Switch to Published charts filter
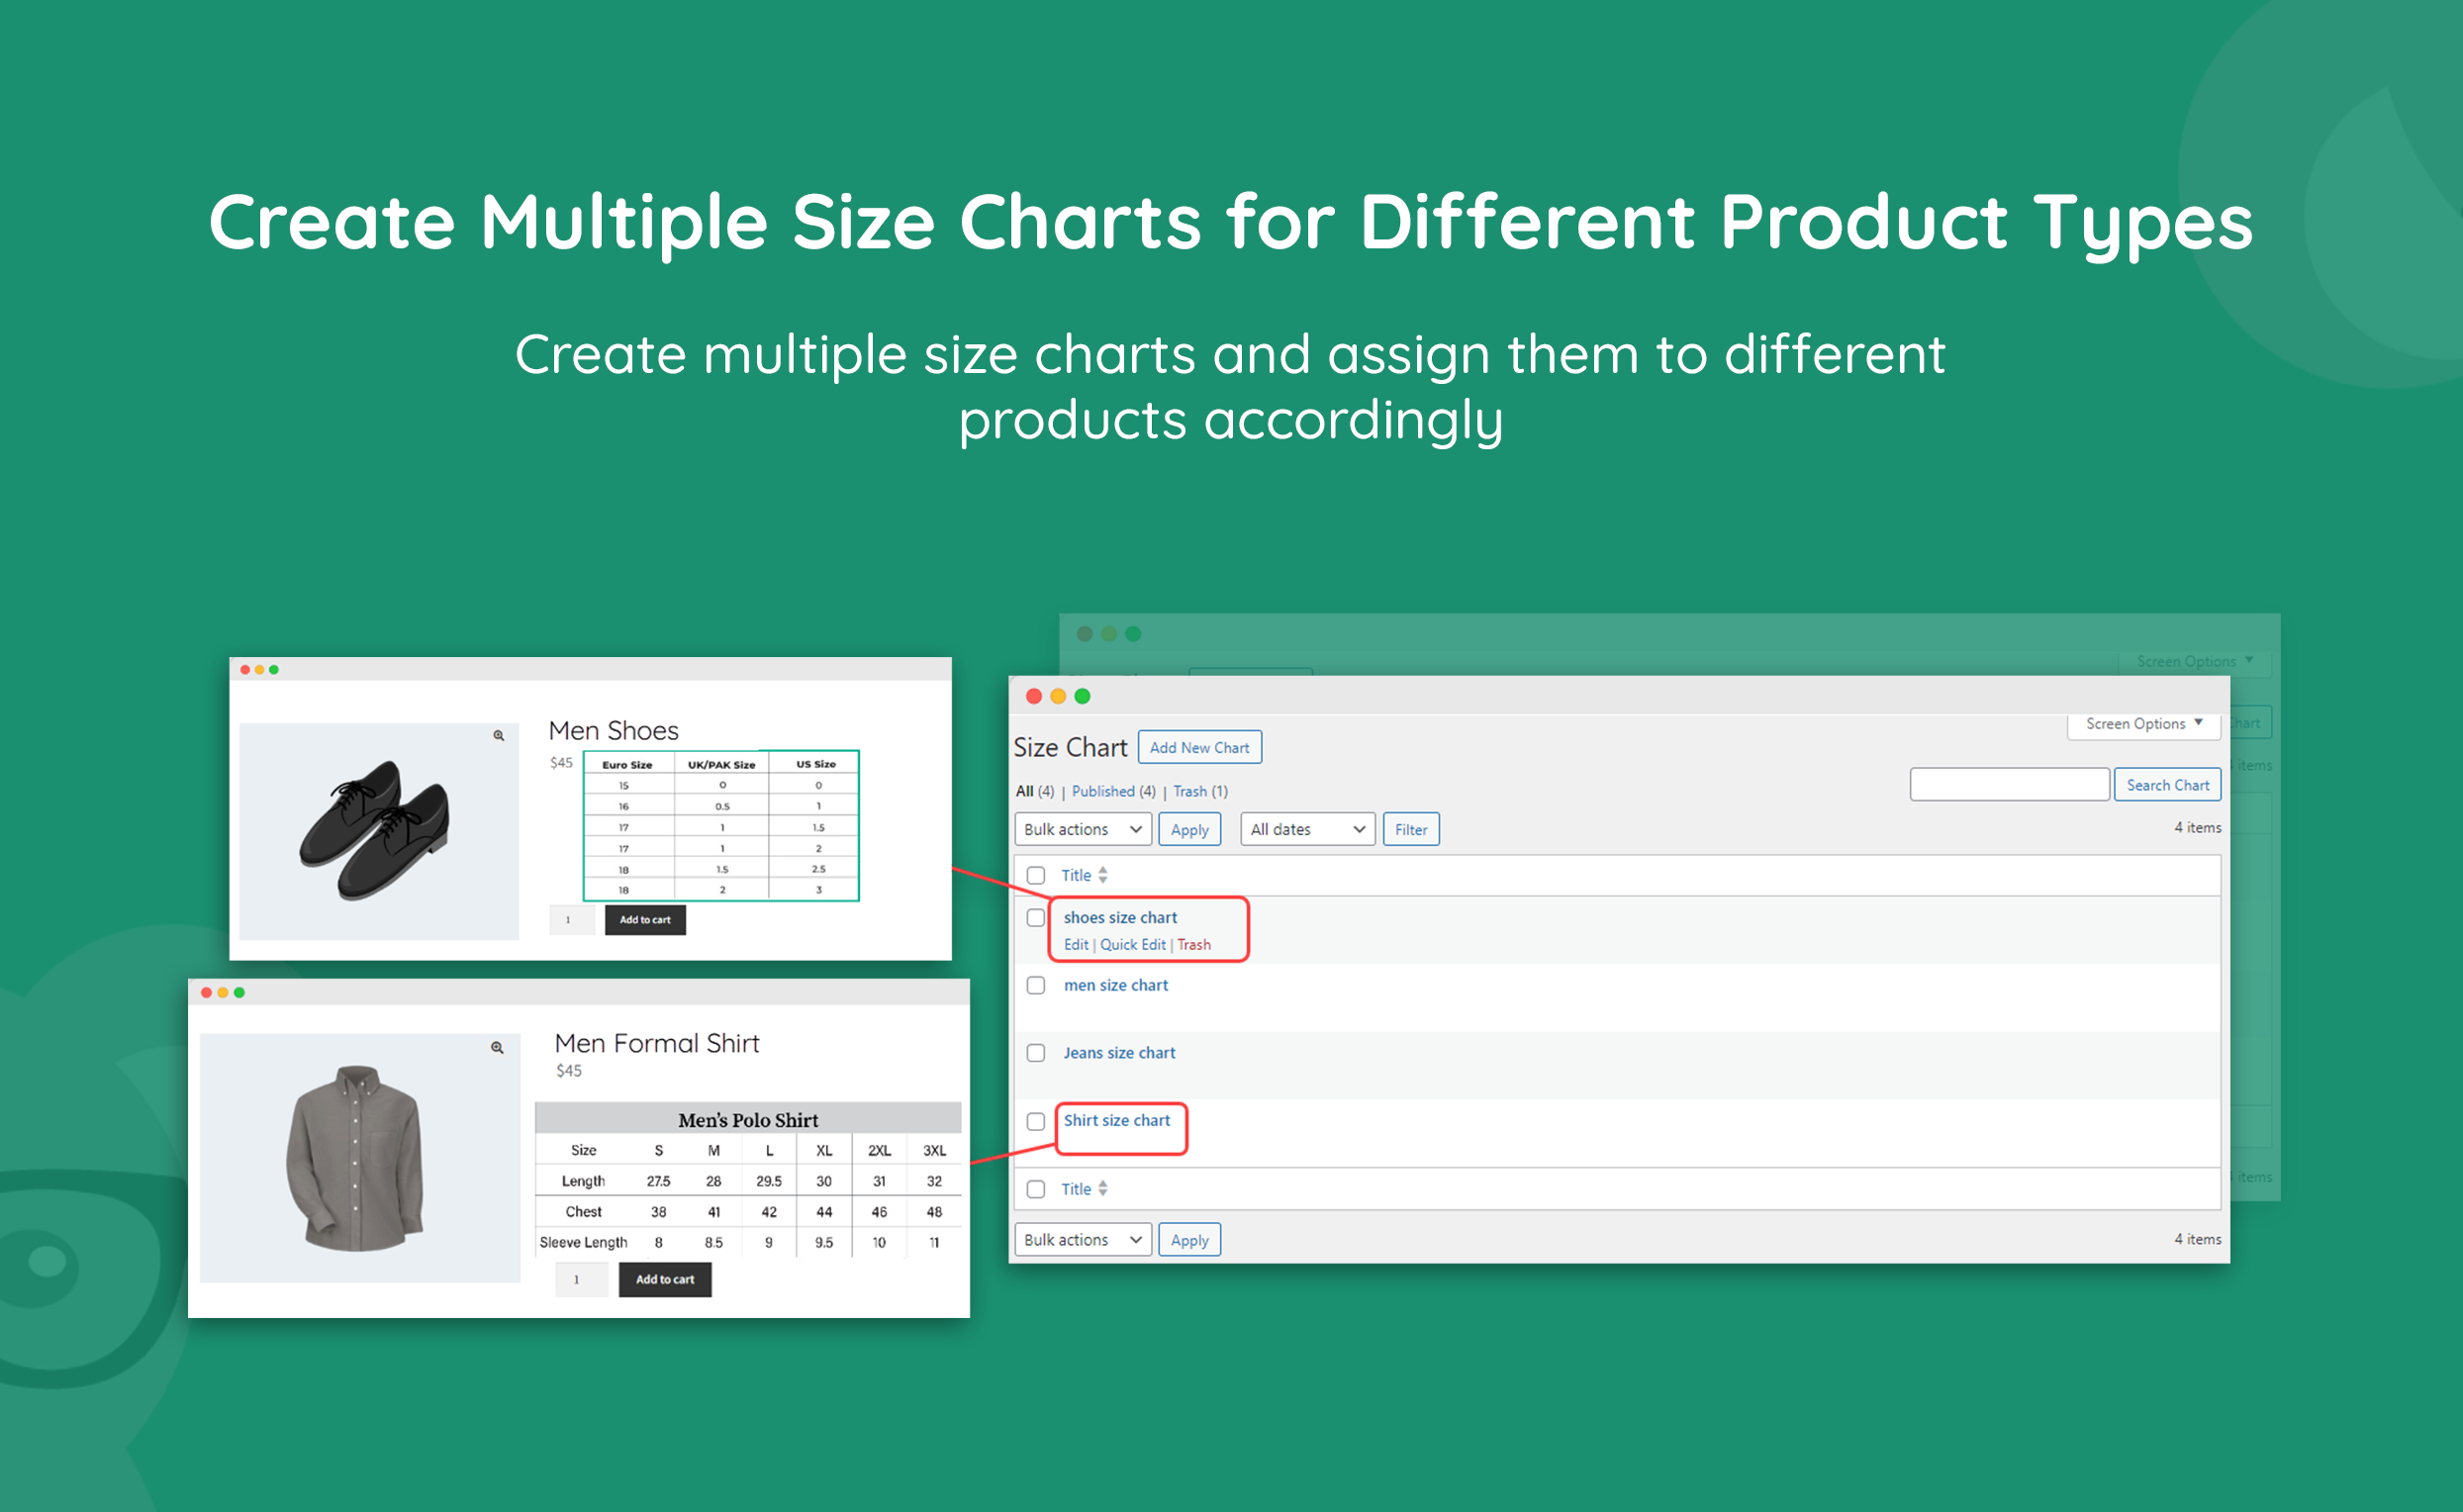Viewport: 2463px width, 1512px height. (x=1102, y=791)
